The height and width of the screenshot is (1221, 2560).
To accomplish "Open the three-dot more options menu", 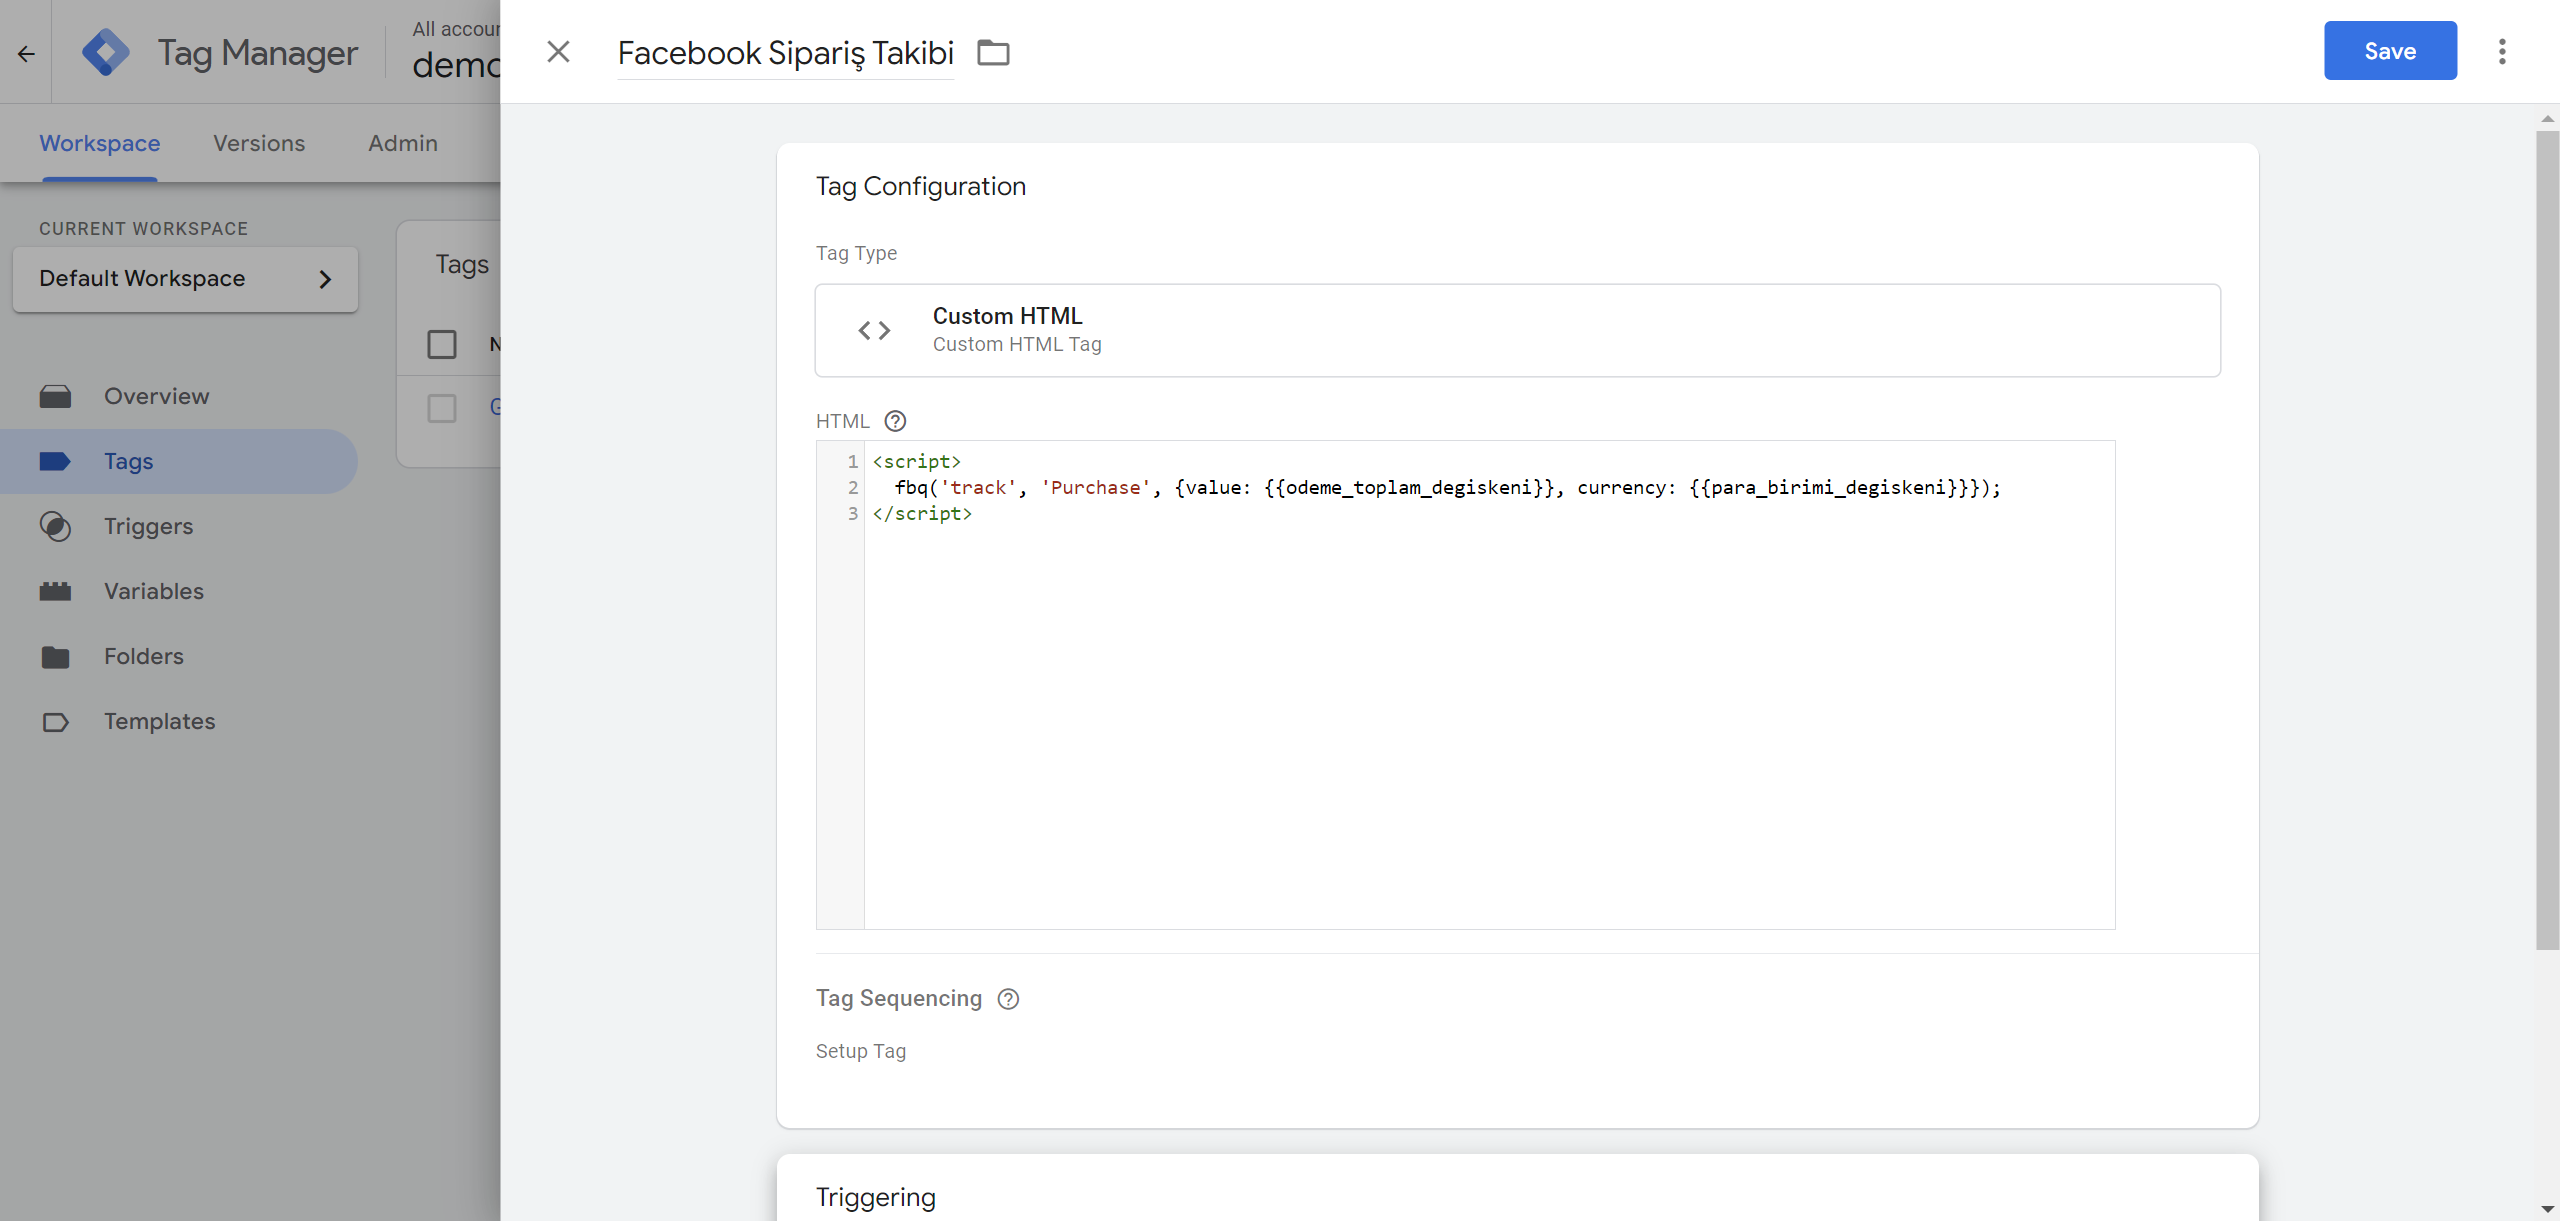I will [2502, 51].
